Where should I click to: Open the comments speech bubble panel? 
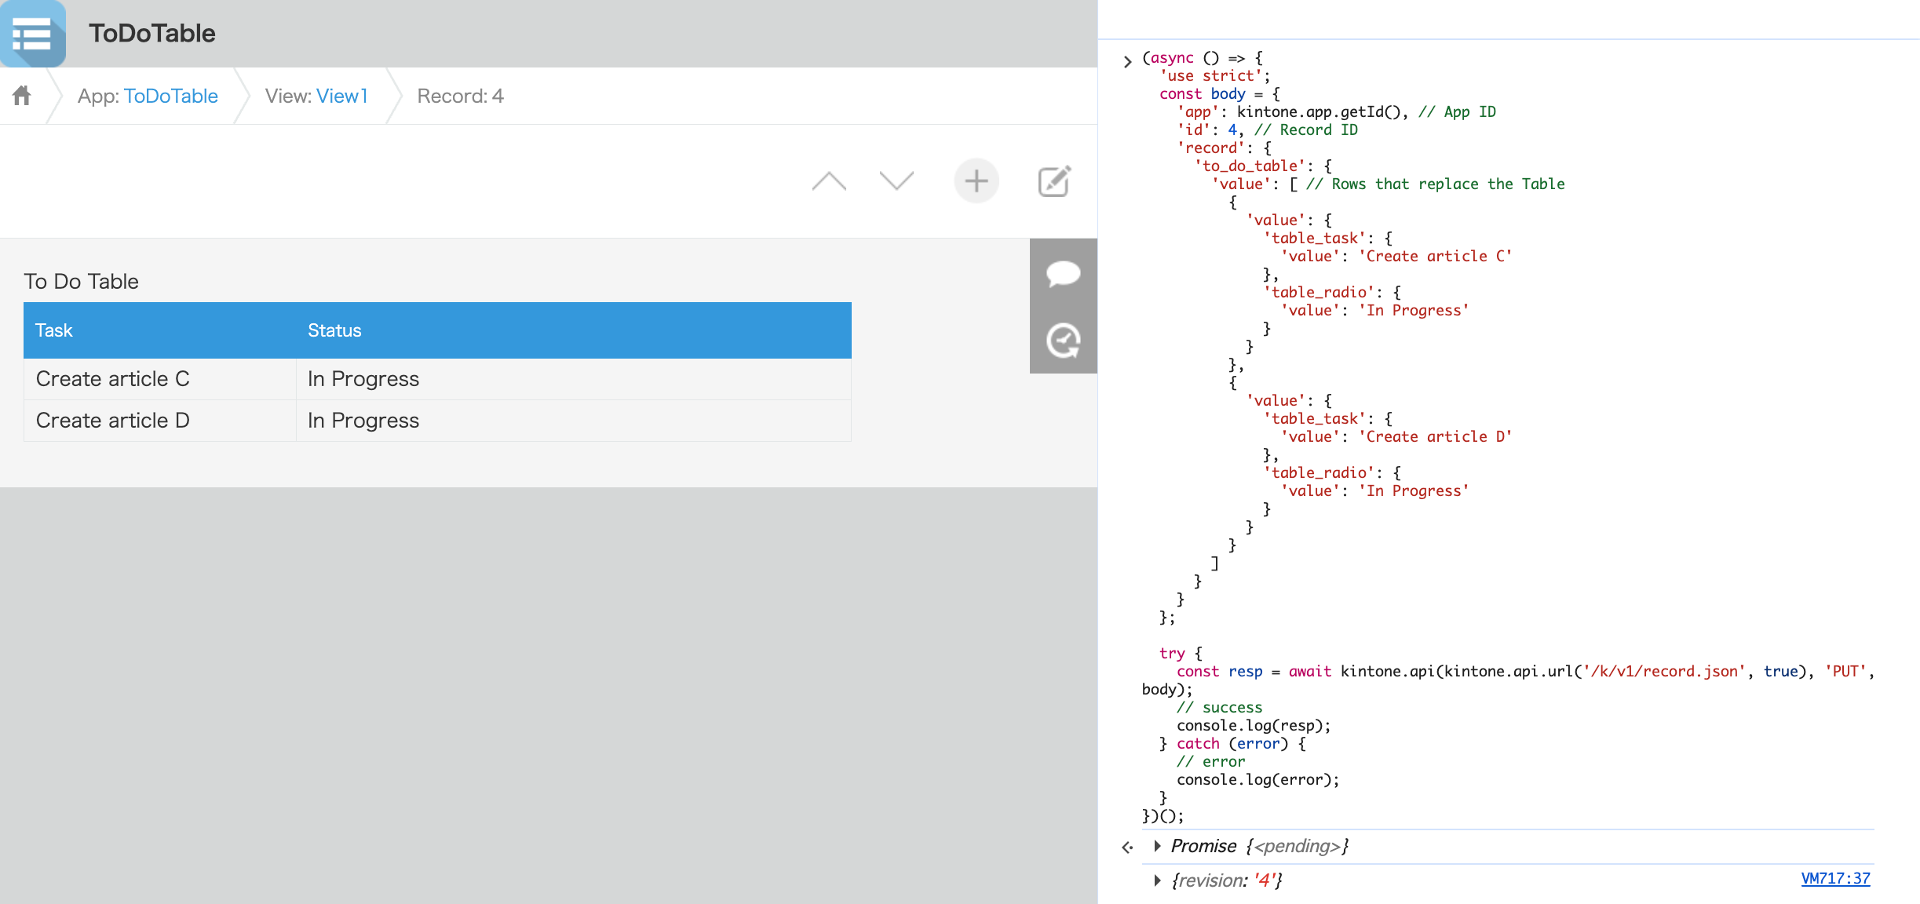[1063, 273]
